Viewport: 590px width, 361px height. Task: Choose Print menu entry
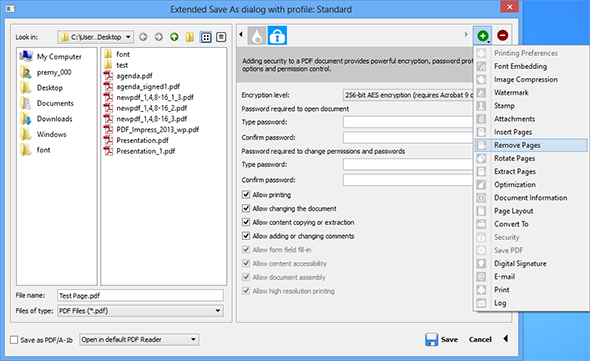tap(531, 290)
